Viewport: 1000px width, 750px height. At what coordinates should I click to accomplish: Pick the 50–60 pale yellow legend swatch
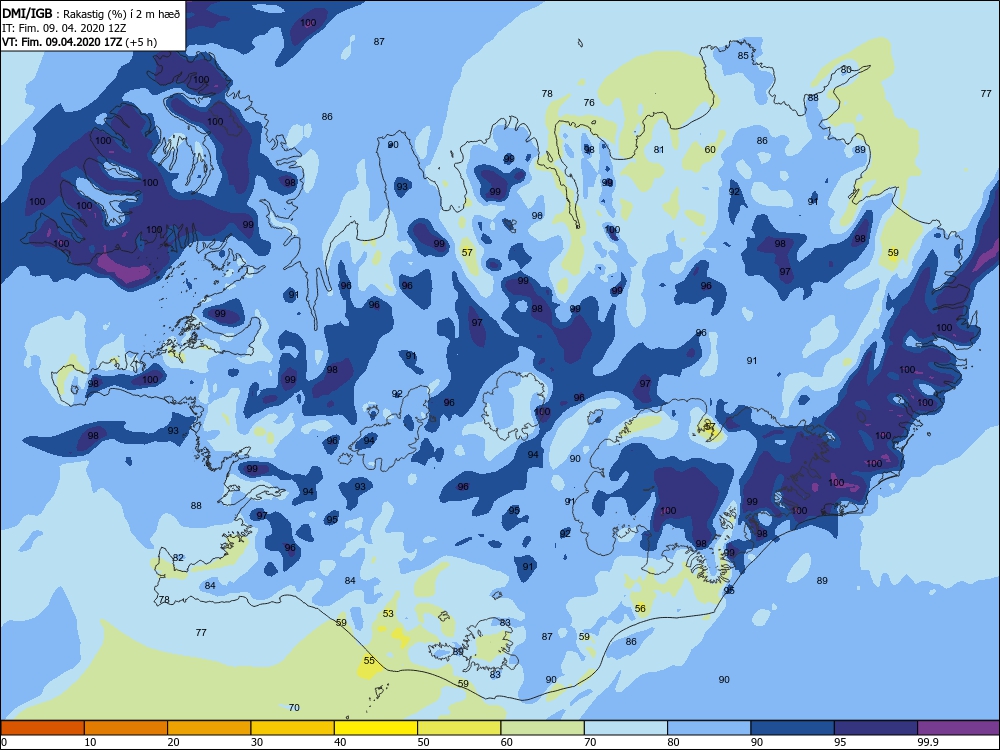459,728
